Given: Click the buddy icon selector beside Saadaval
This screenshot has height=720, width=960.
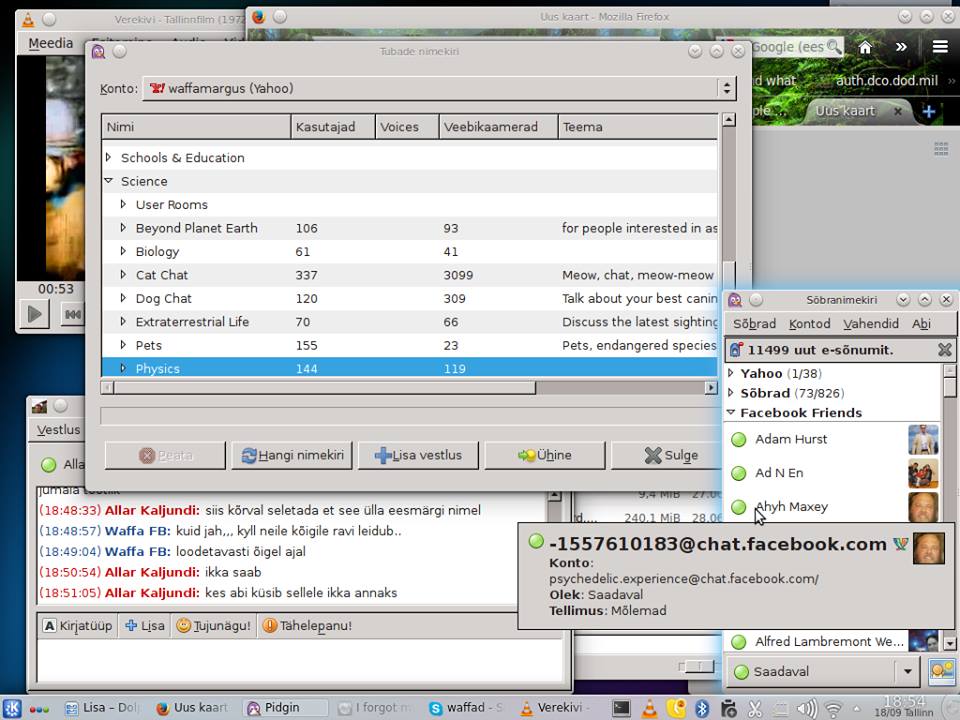Looking at the screenshot, I should tap(942, 671).
